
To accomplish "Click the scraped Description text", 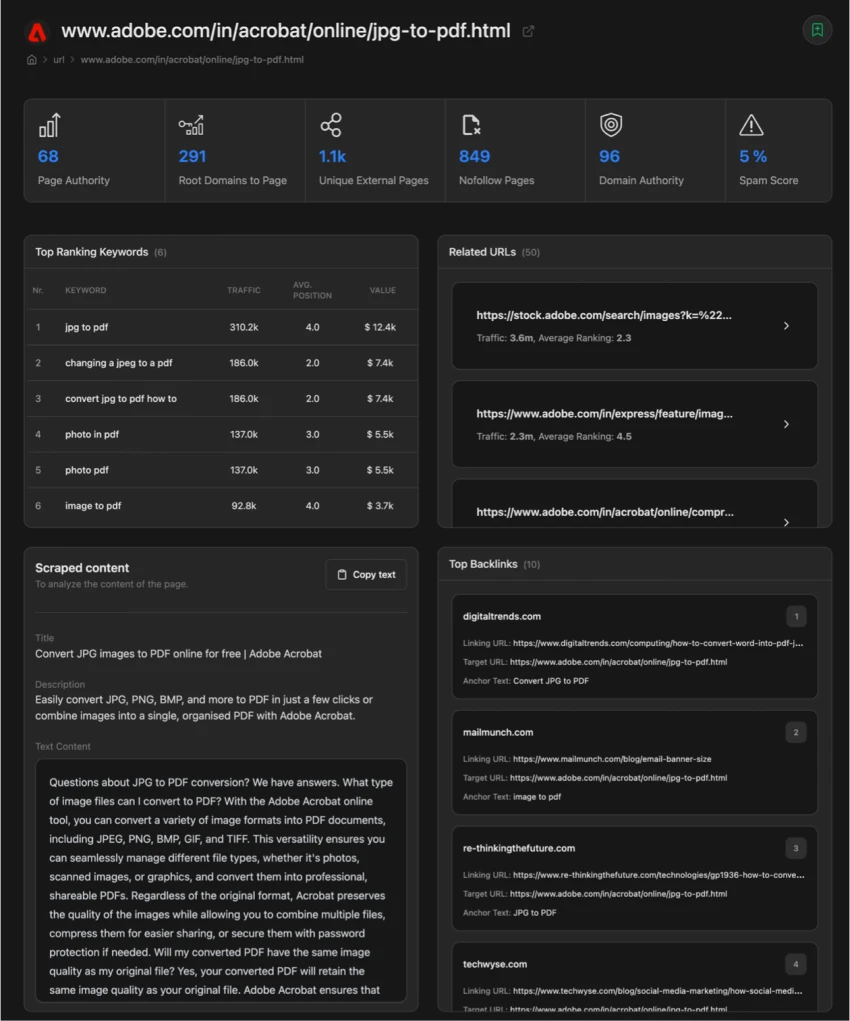I will [204, 708].
